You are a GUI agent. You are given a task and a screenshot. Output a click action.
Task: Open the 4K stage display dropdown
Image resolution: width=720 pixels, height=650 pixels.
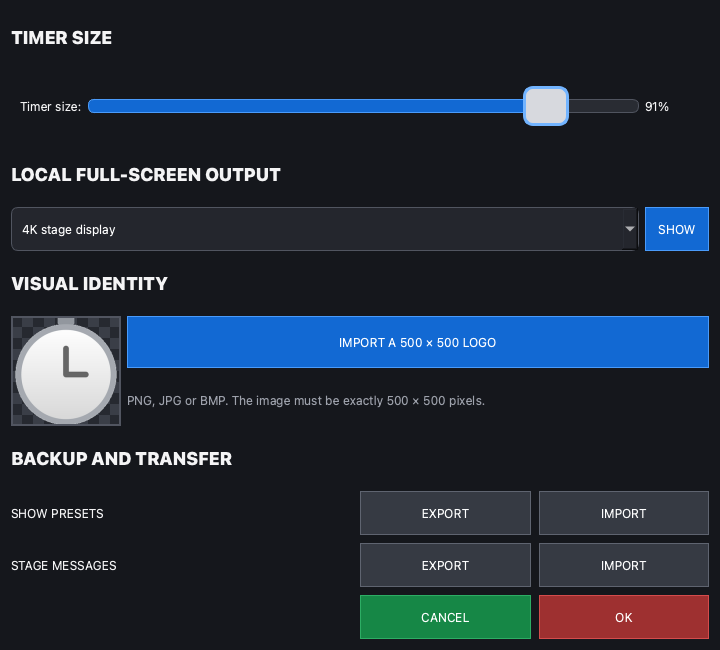[324, 229]
